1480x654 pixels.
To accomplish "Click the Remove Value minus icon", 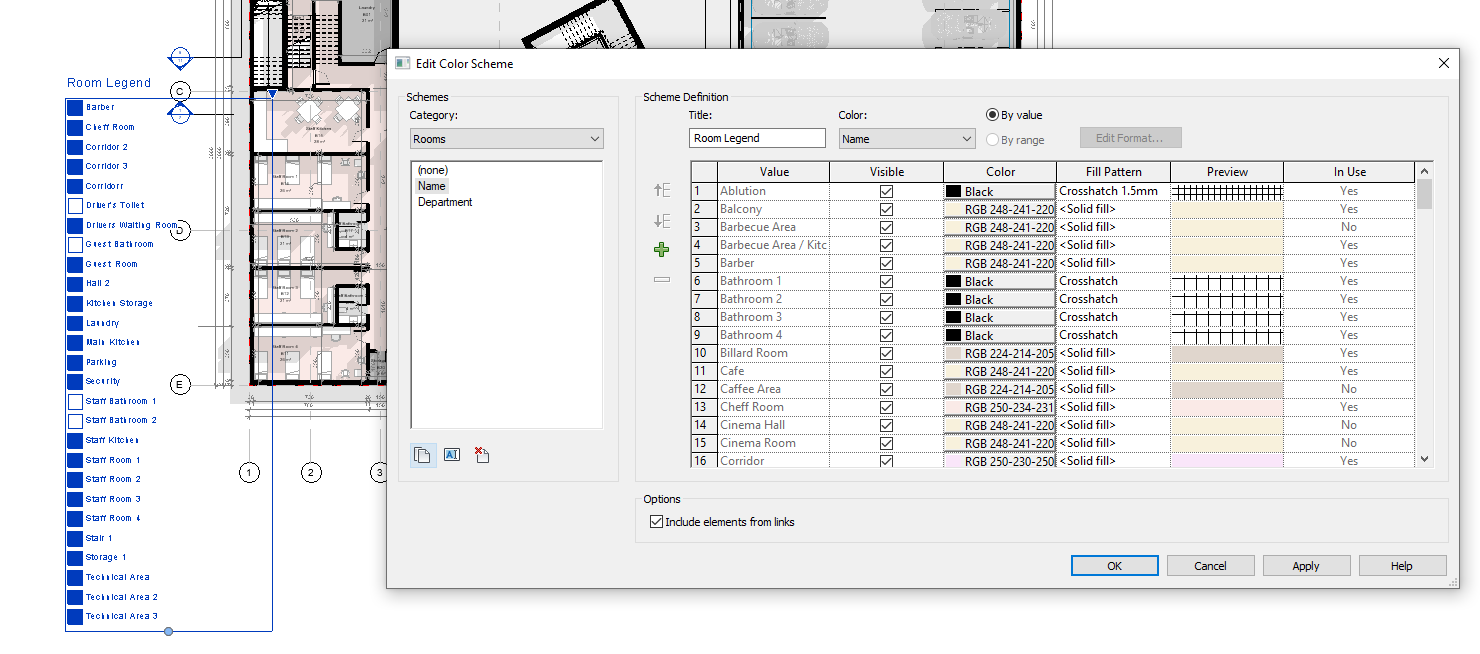I will tap(661, 280).
